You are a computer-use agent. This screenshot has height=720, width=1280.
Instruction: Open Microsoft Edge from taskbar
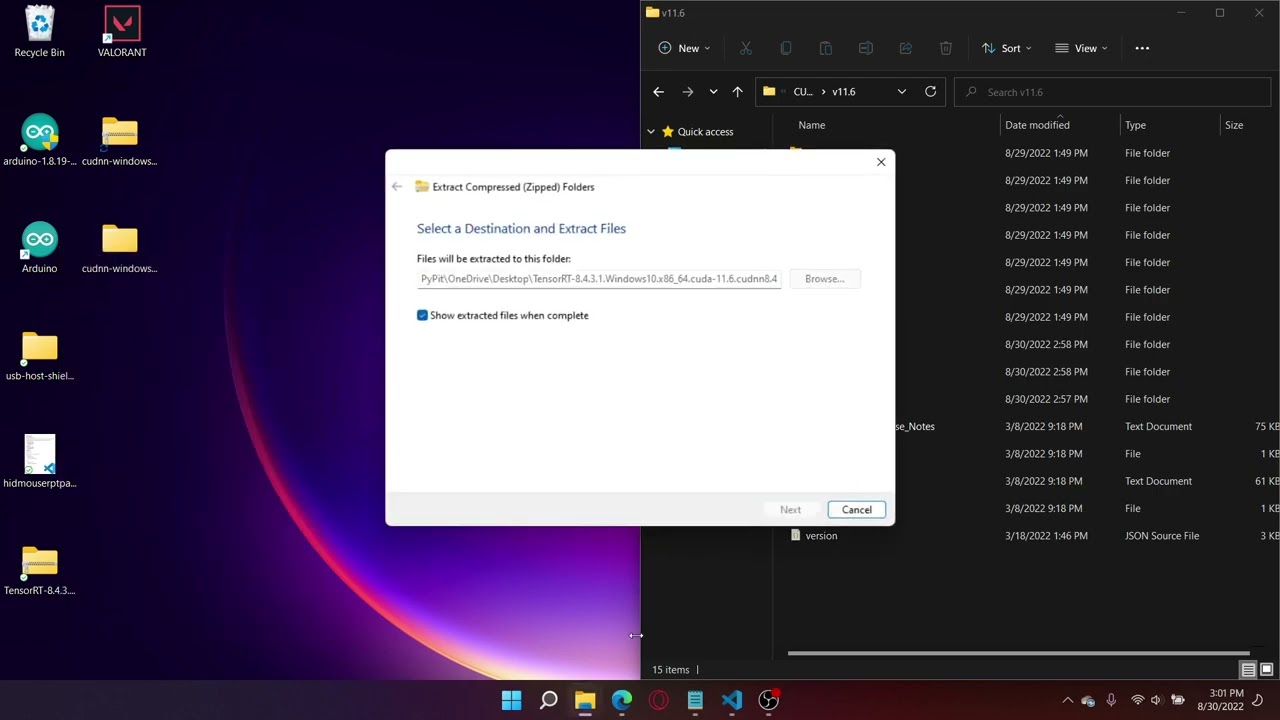pos(622,700)
